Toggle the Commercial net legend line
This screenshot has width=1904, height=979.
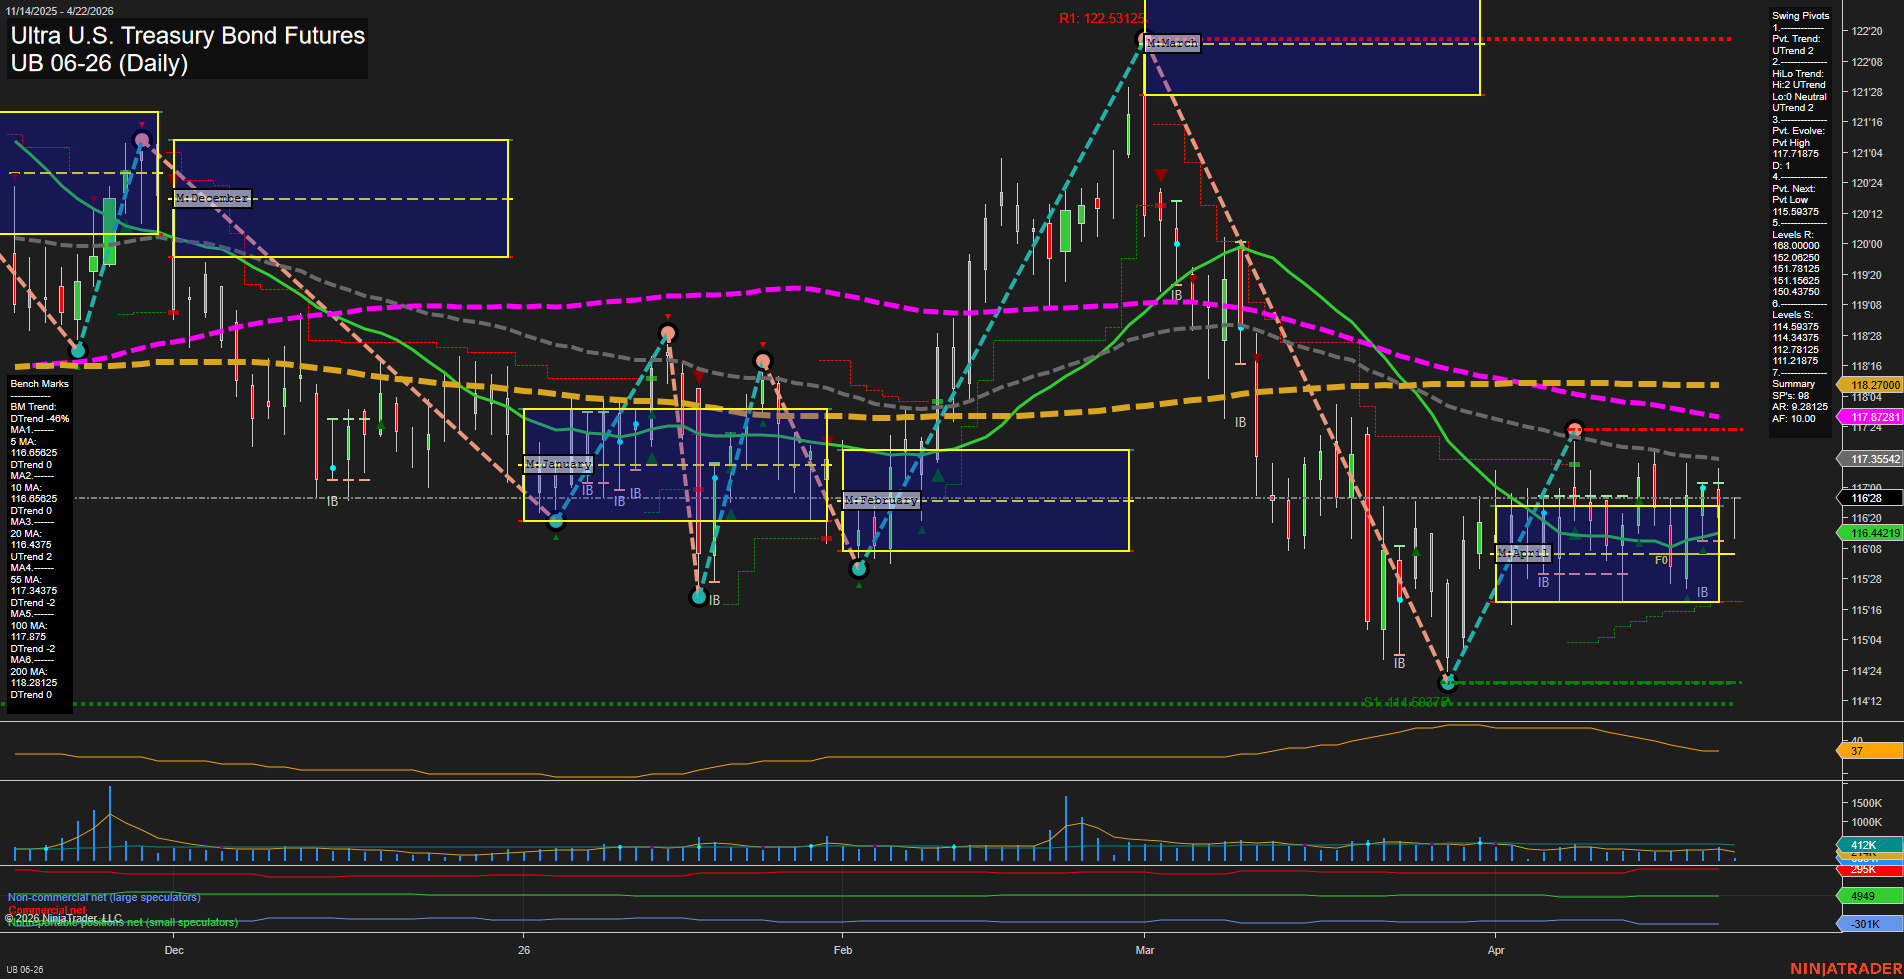pyautogui.click(x=45, y=910)
